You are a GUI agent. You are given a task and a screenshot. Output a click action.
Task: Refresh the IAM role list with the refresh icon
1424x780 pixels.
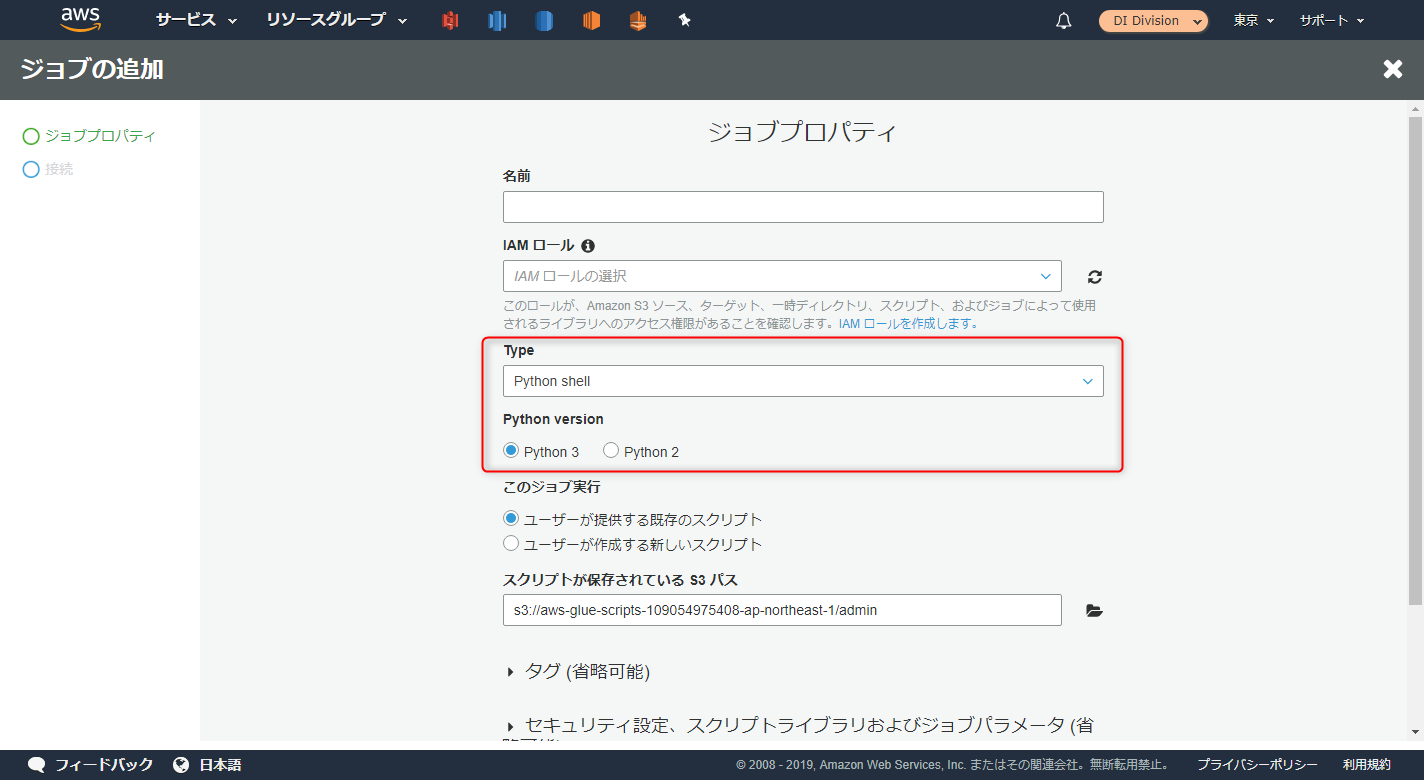pyautogui.click(x=1094, y=276)
